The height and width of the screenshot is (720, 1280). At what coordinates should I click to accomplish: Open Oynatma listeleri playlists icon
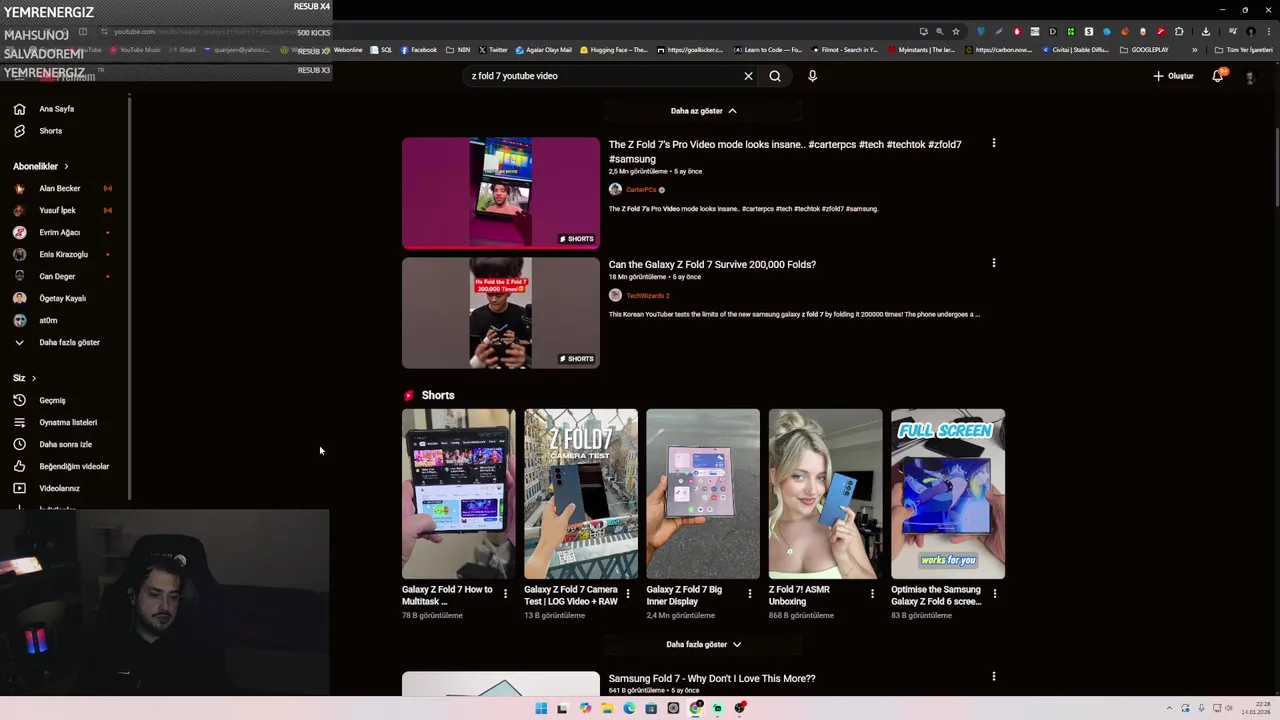coord(19,422)
